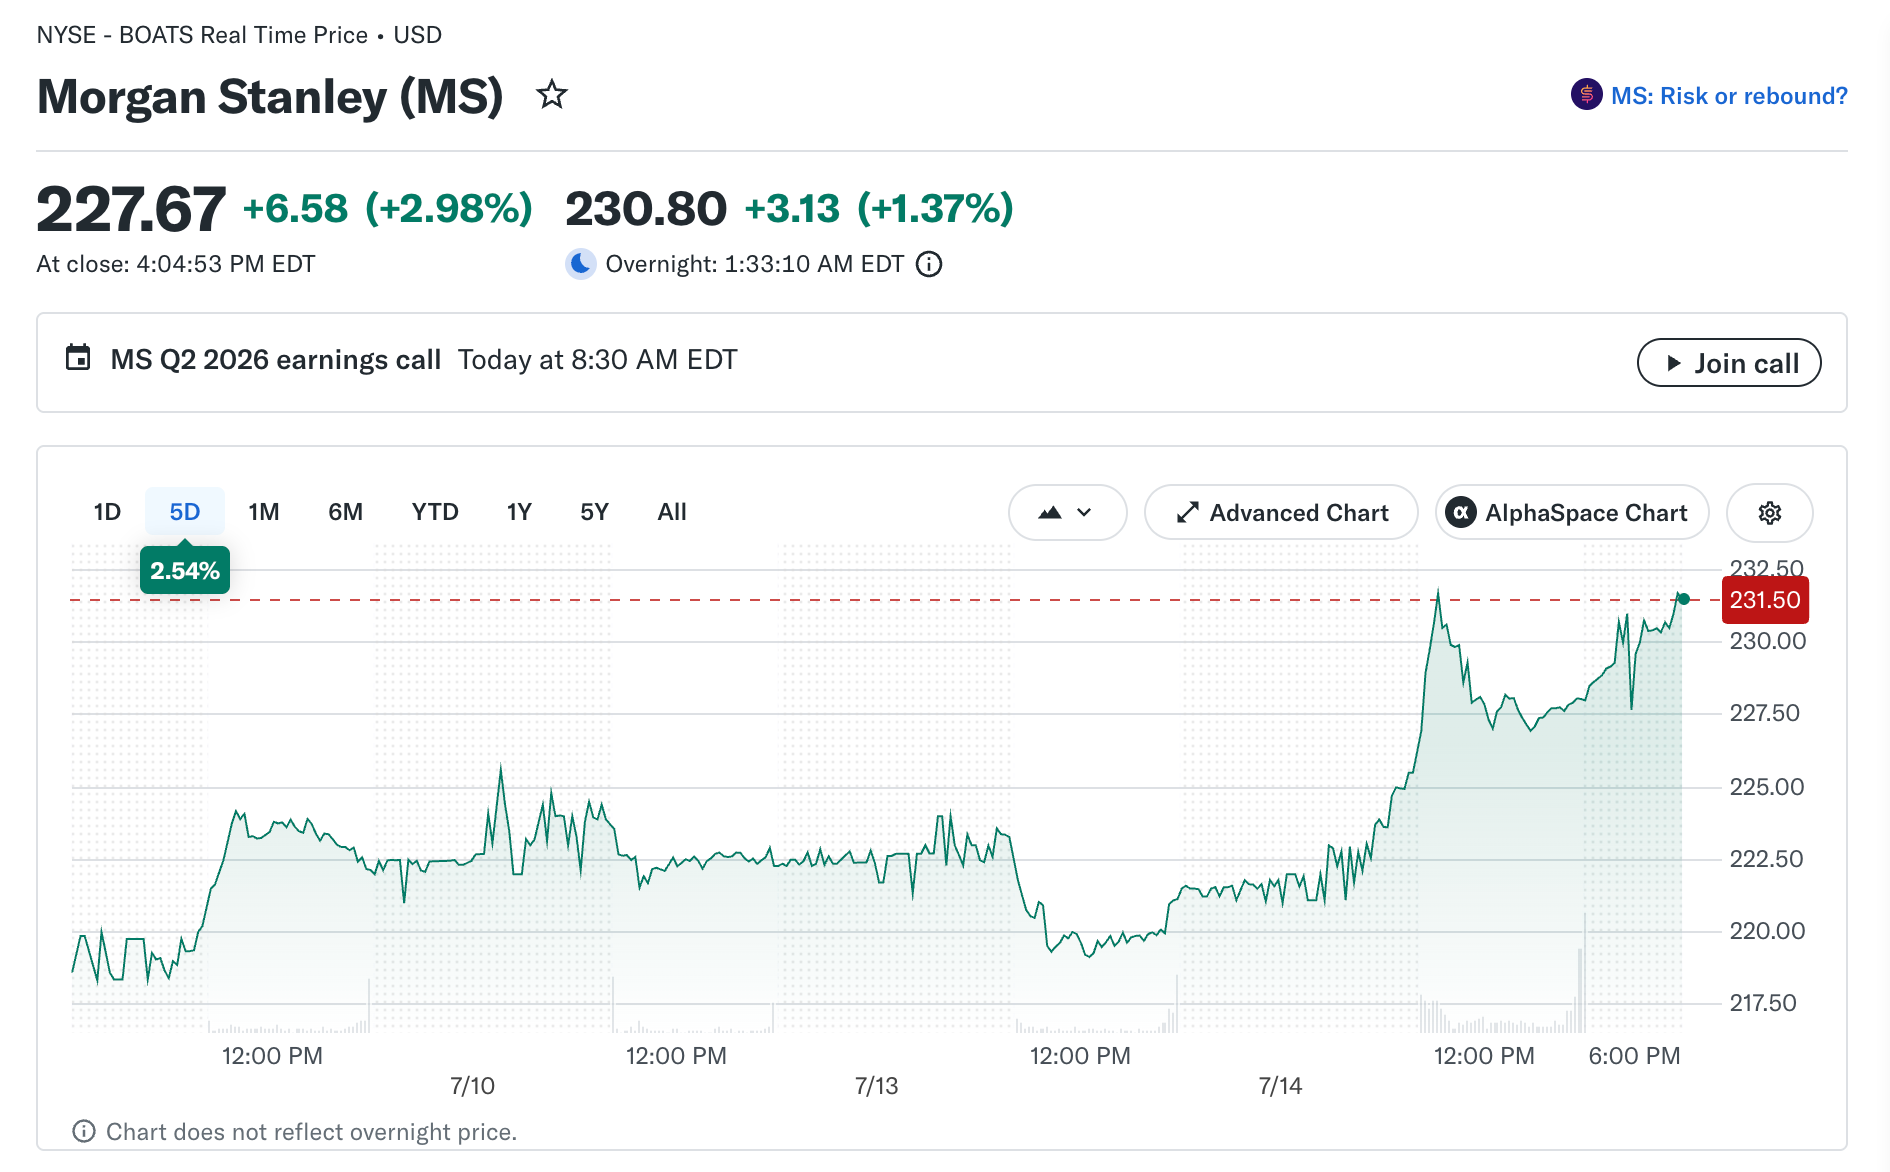1890x1172 pixels.
Task: Click the closing price 227.67
Action: click(x=131, y=209)
